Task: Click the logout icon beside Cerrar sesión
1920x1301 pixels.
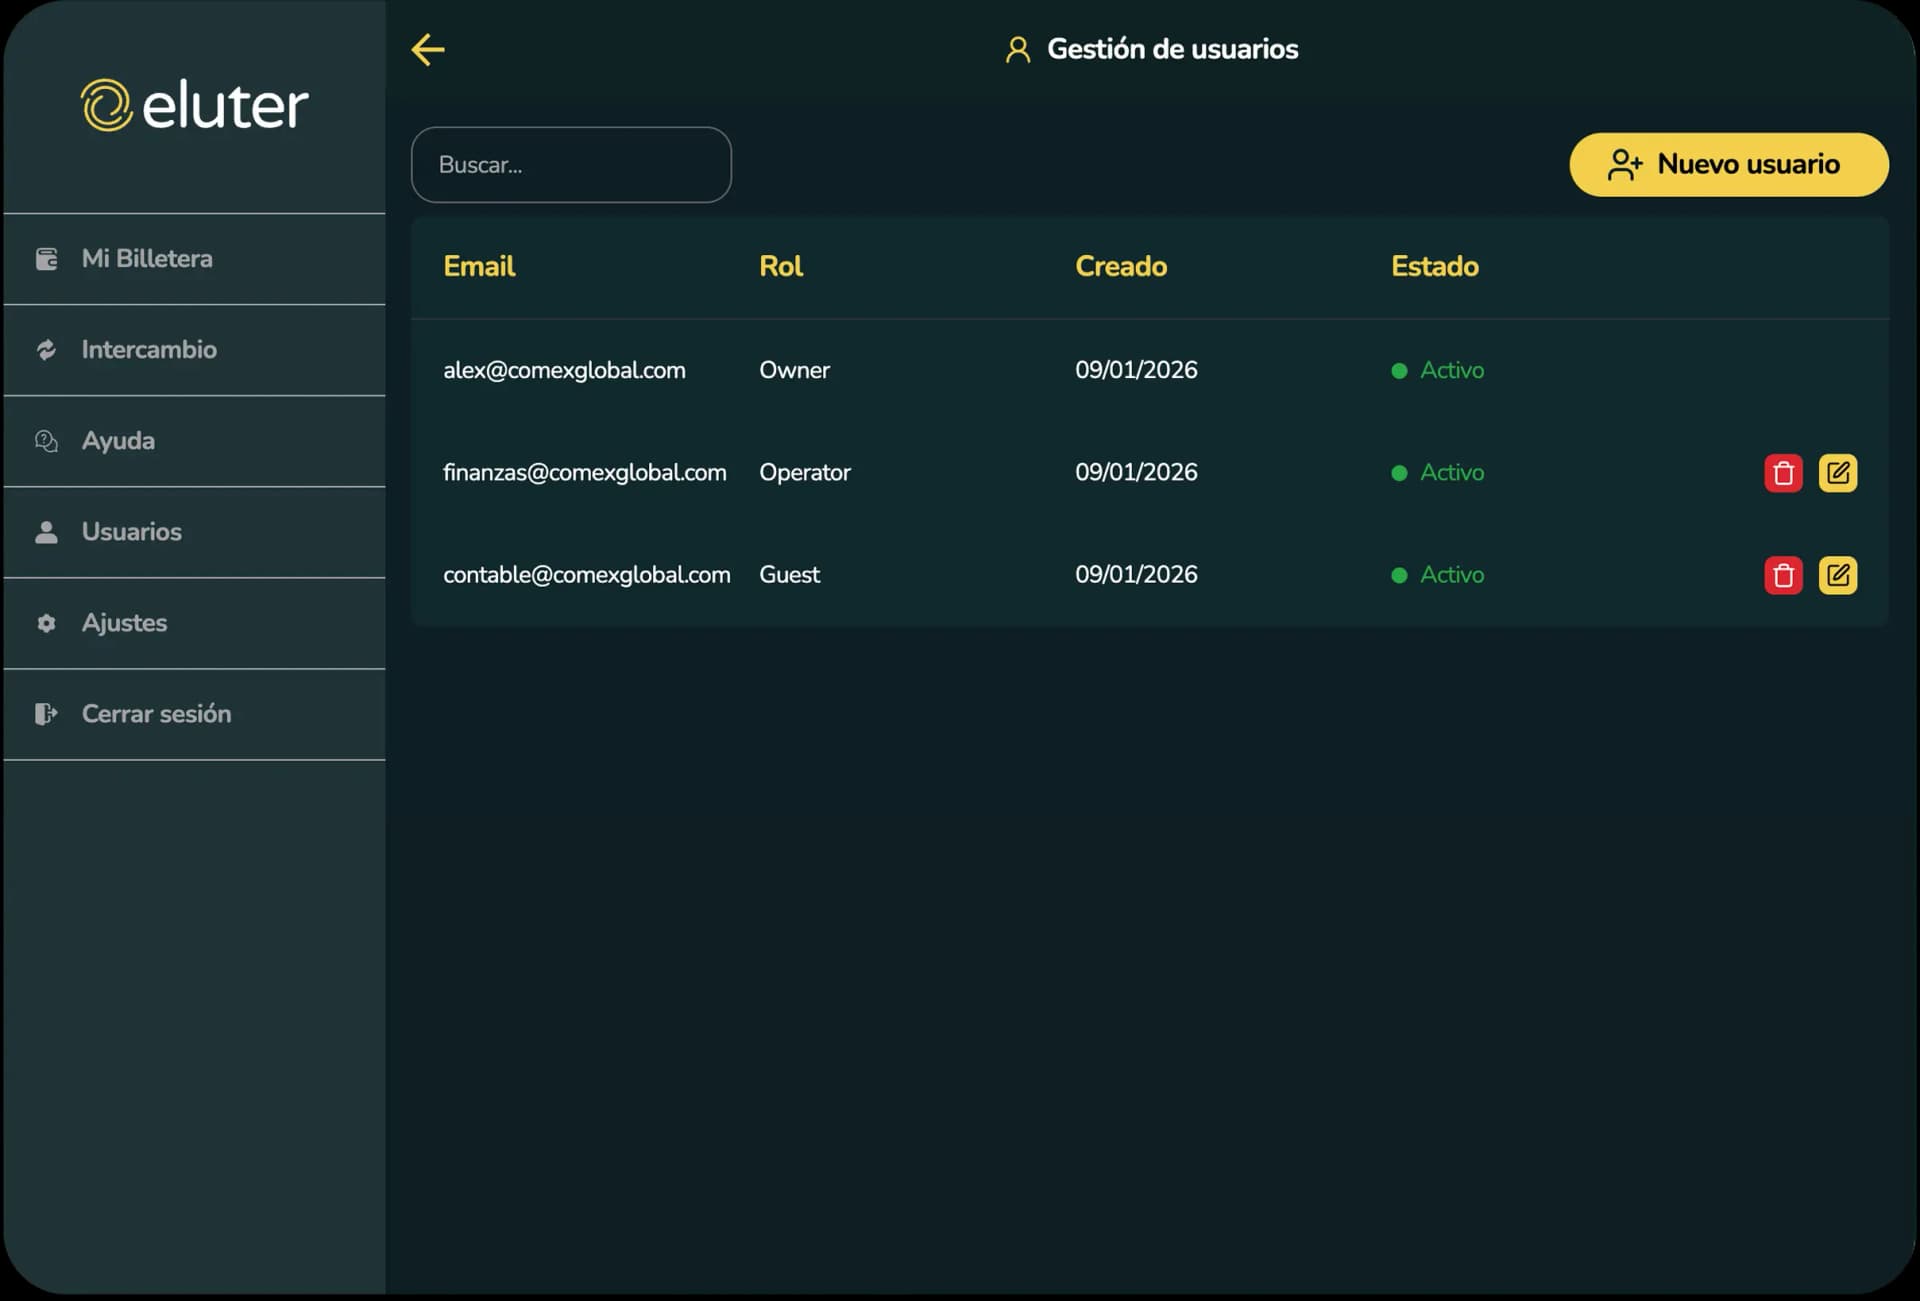Action: coord(46,714)
